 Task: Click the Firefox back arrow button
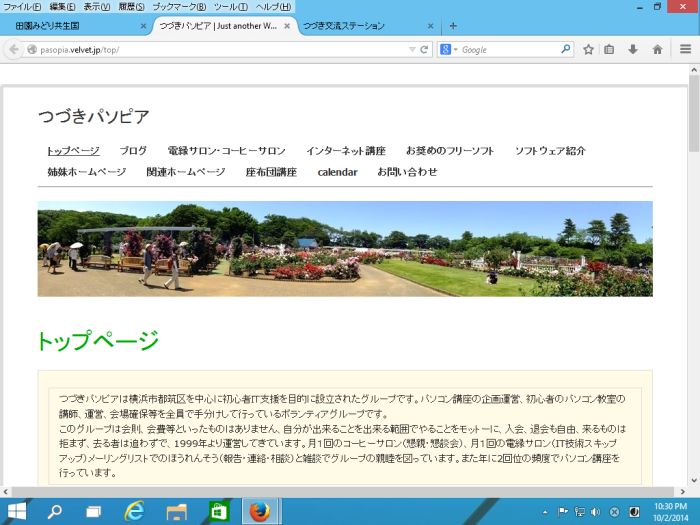click(x=14, y=49)
